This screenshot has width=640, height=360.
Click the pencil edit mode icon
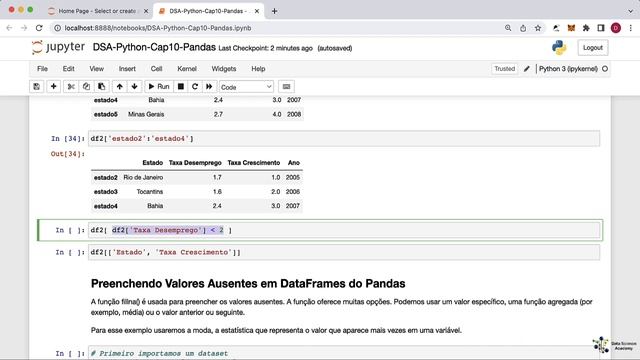pos(527,69)
